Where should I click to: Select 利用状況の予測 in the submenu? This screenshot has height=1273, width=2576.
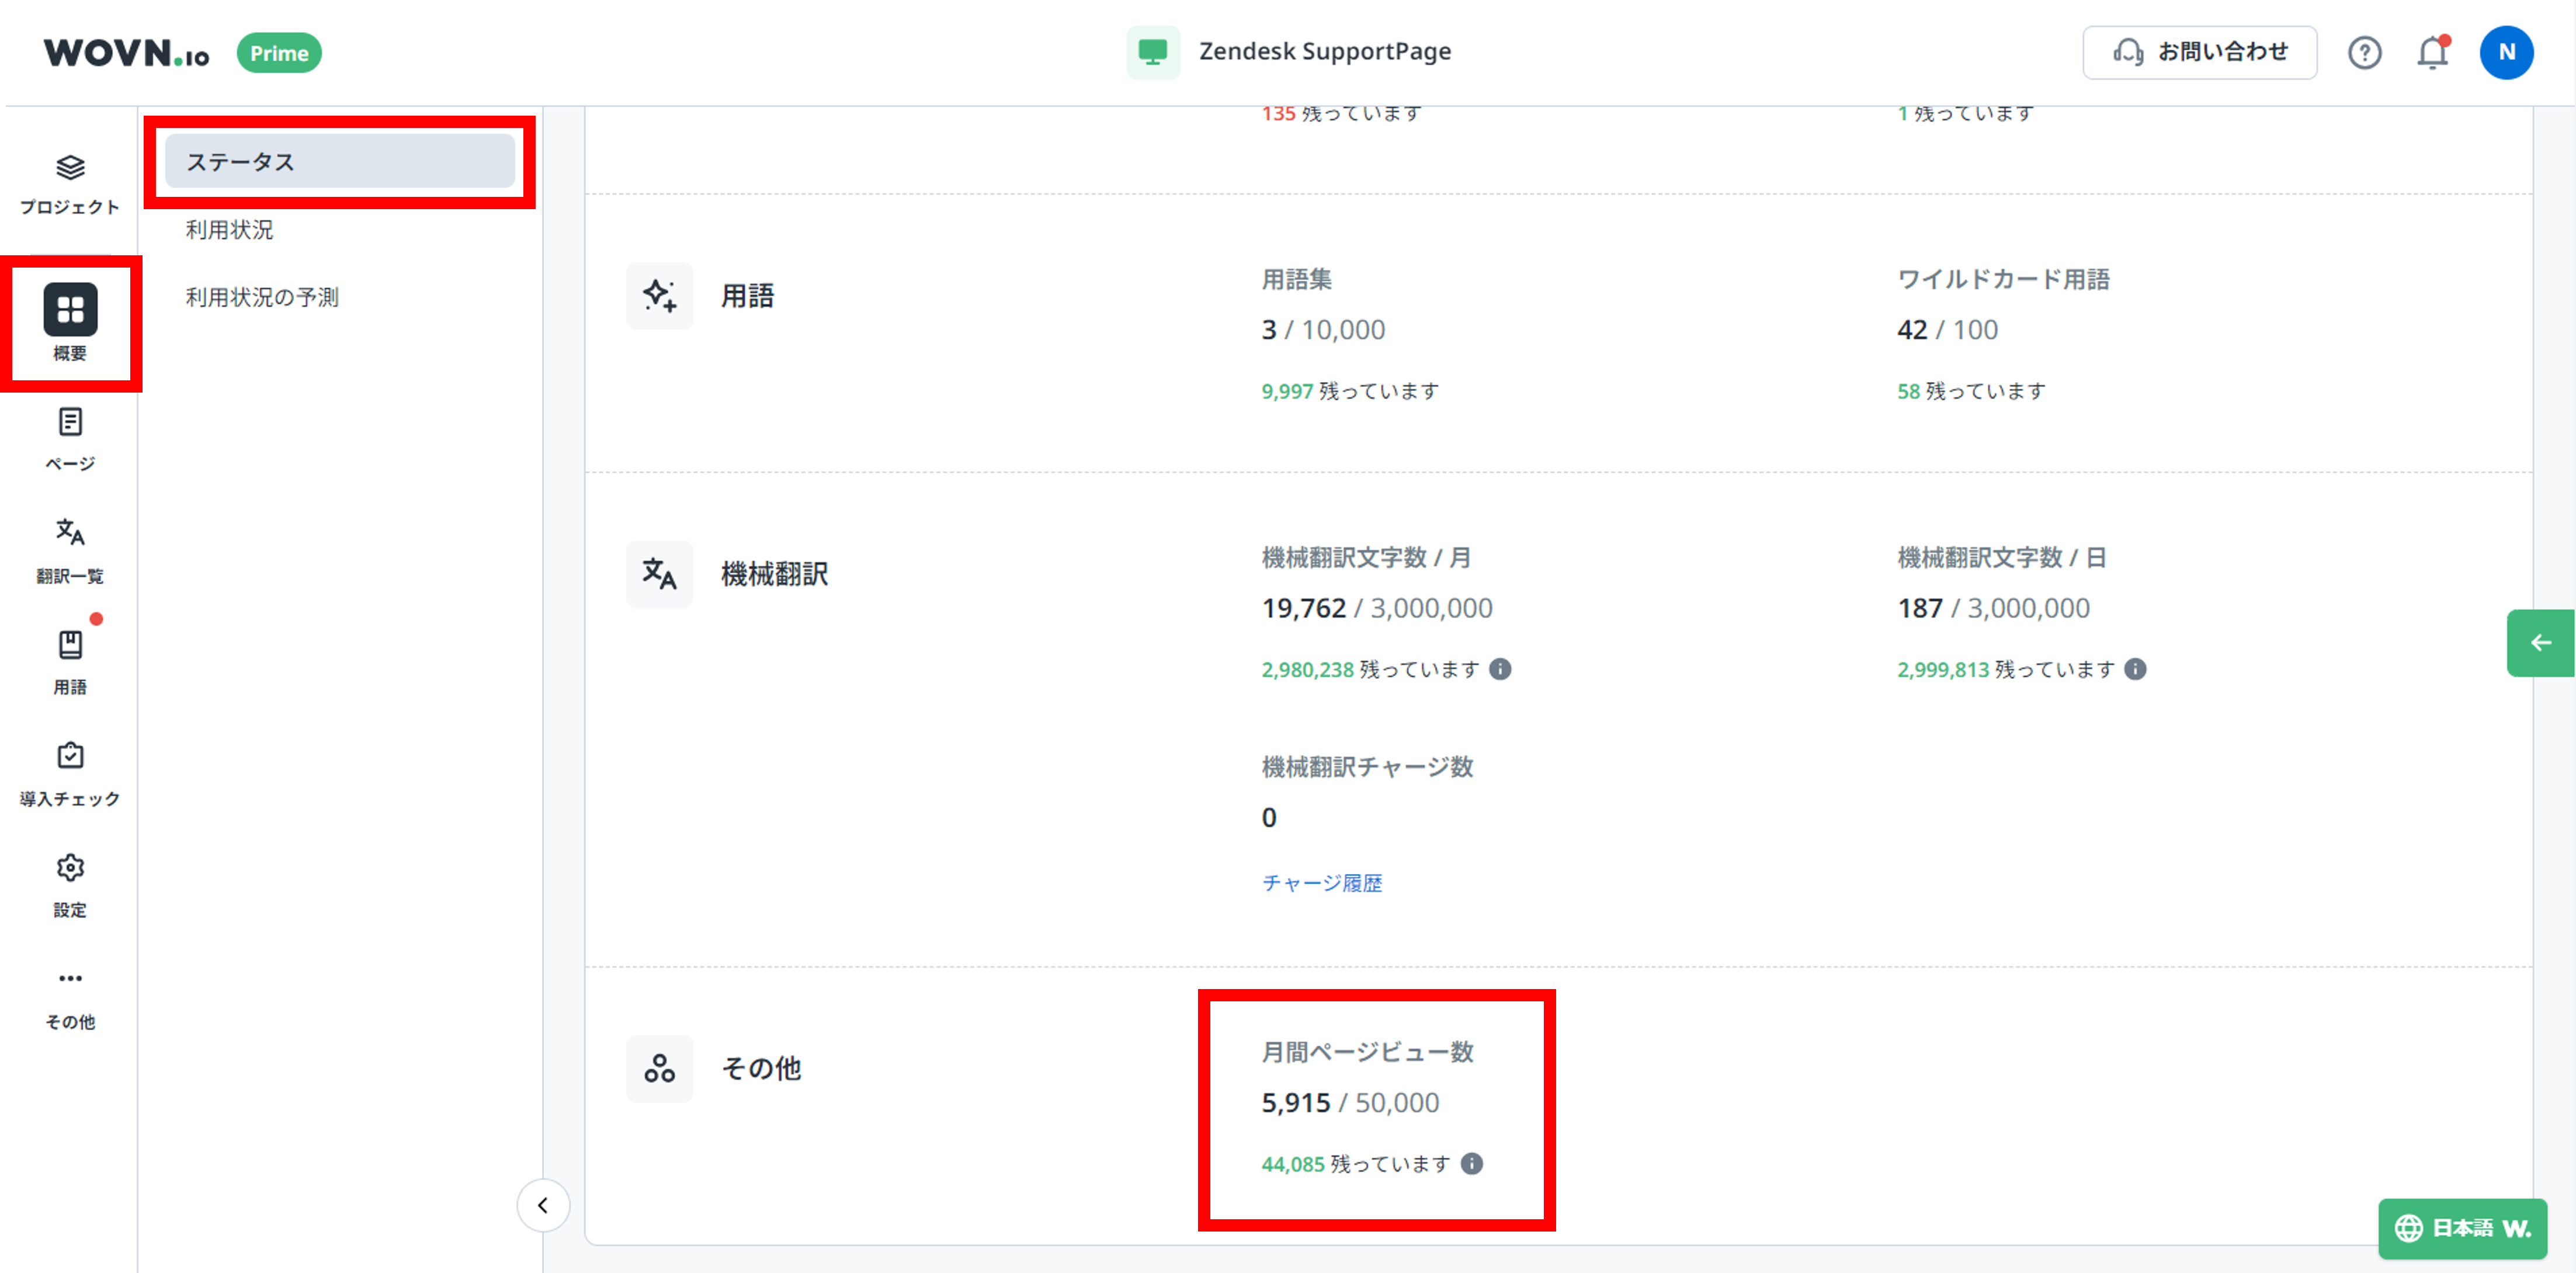(262, 297)
